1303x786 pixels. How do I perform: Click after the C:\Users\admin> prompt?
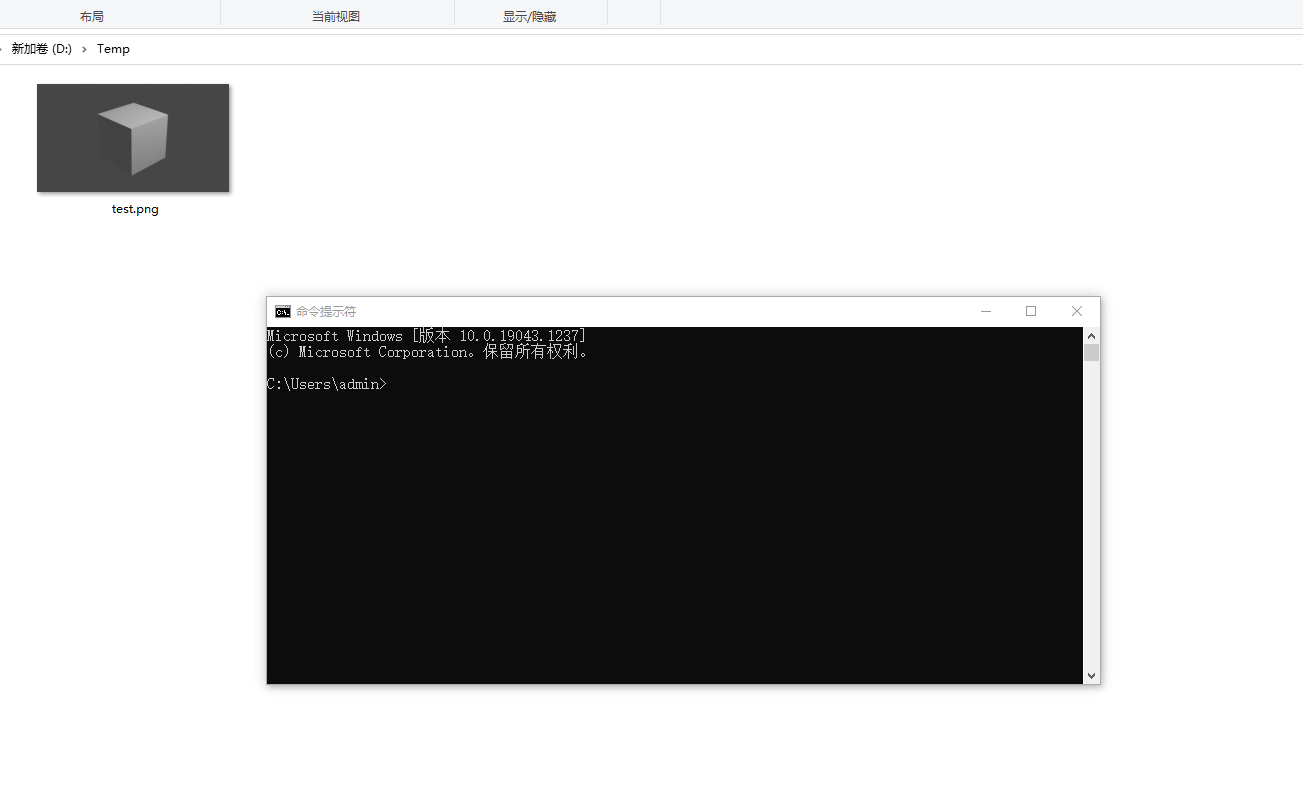[x=393, y=383]
